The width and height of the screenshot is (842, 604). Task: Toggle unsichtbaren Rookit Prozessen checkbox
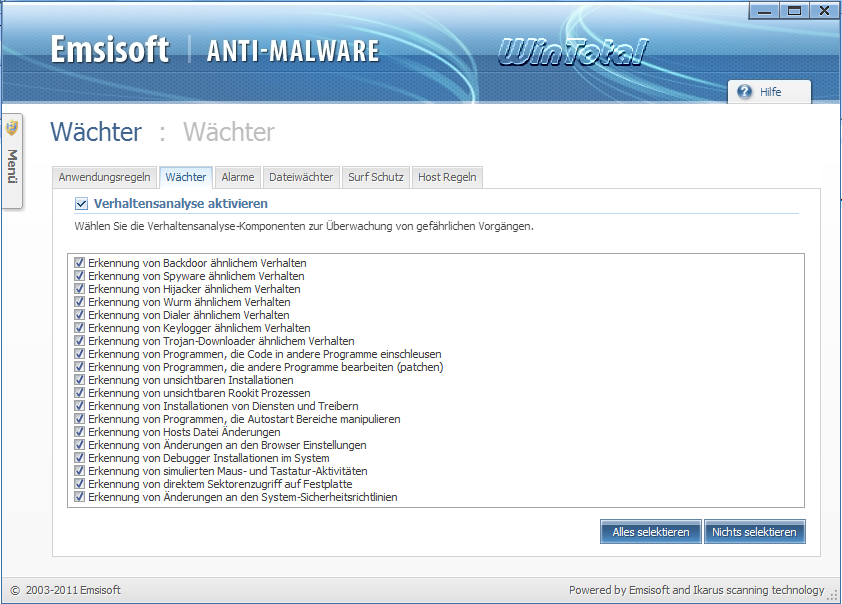[79, 393]
